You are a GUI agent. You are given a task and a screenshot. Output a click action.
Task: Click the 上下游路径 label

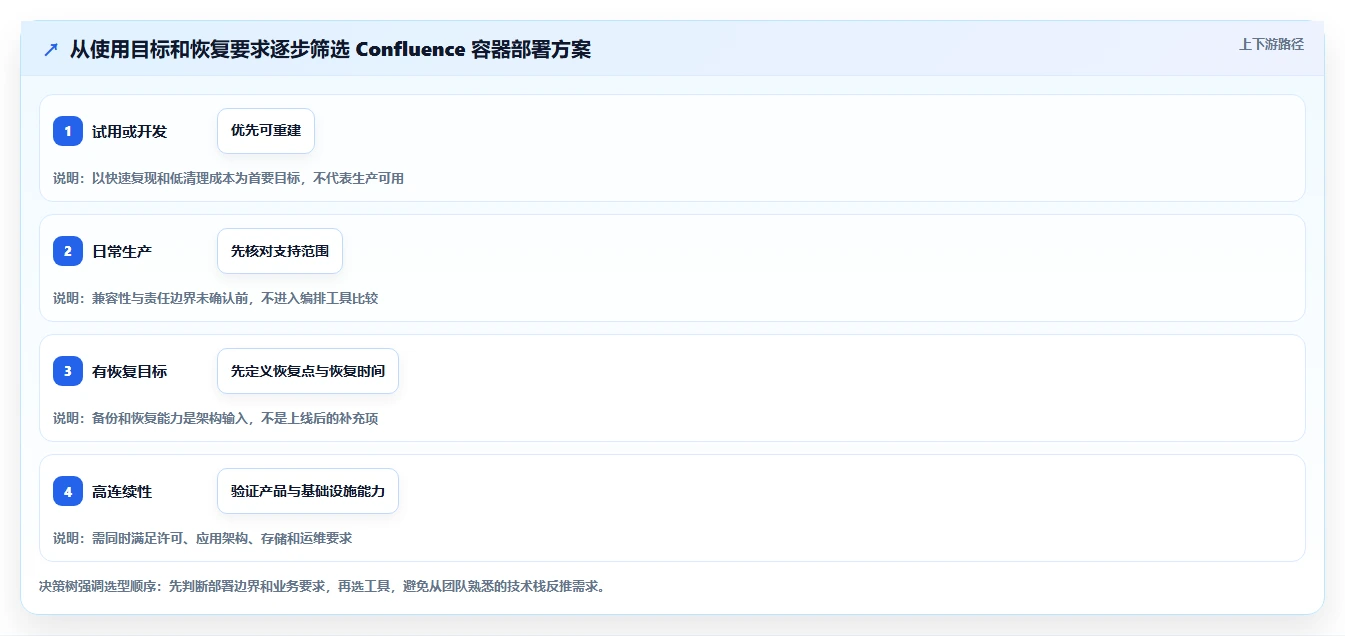(1271, 44)
